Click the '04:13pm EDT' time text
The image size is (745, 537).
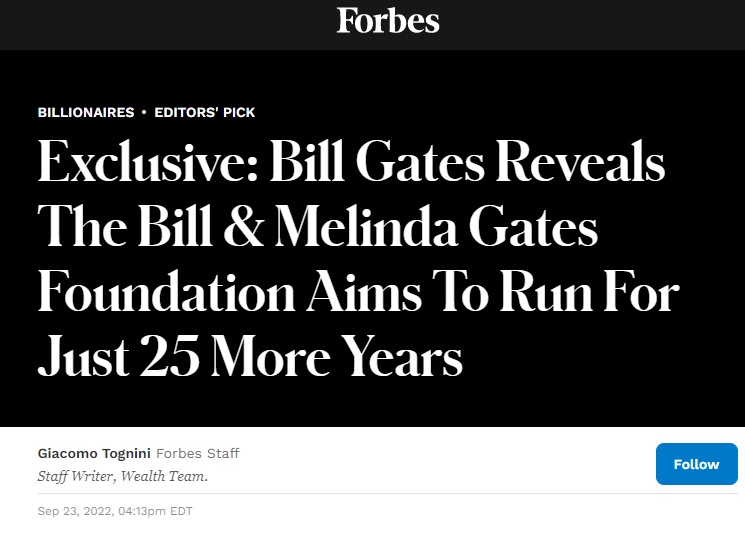pos(155,511)
